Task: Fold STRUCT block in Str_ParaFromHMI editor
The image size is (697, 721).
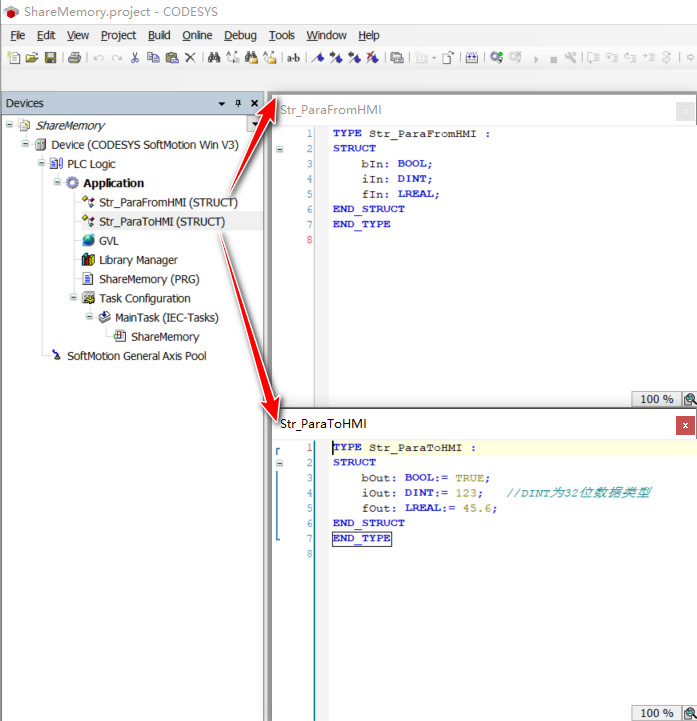Action: pos(280,149)
